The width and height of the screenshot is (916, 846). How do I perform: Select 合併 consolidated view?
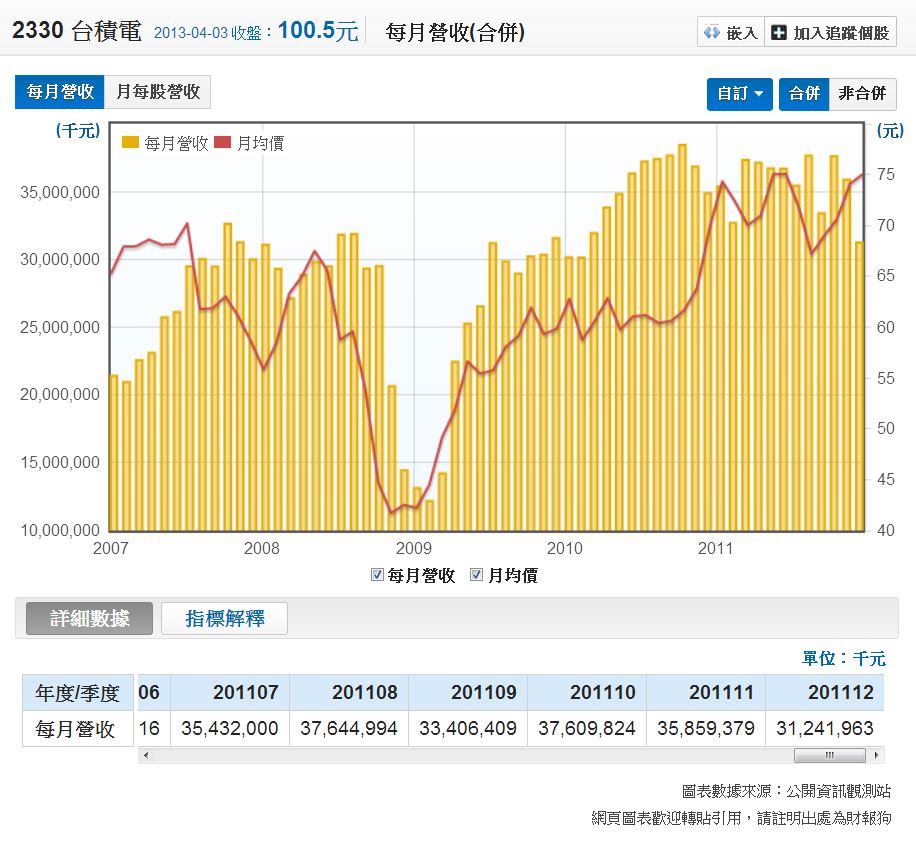pos(804,94)
